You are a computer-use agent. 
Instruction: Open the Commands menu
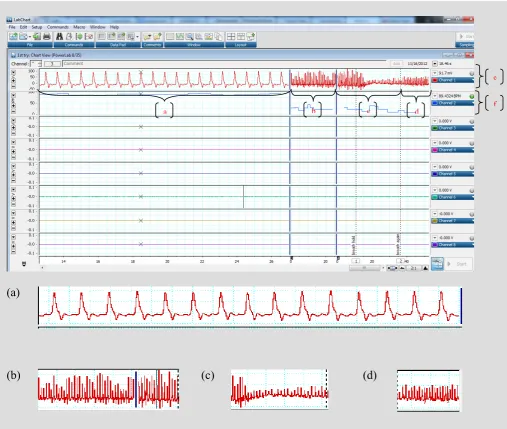[x=58, y=27]
